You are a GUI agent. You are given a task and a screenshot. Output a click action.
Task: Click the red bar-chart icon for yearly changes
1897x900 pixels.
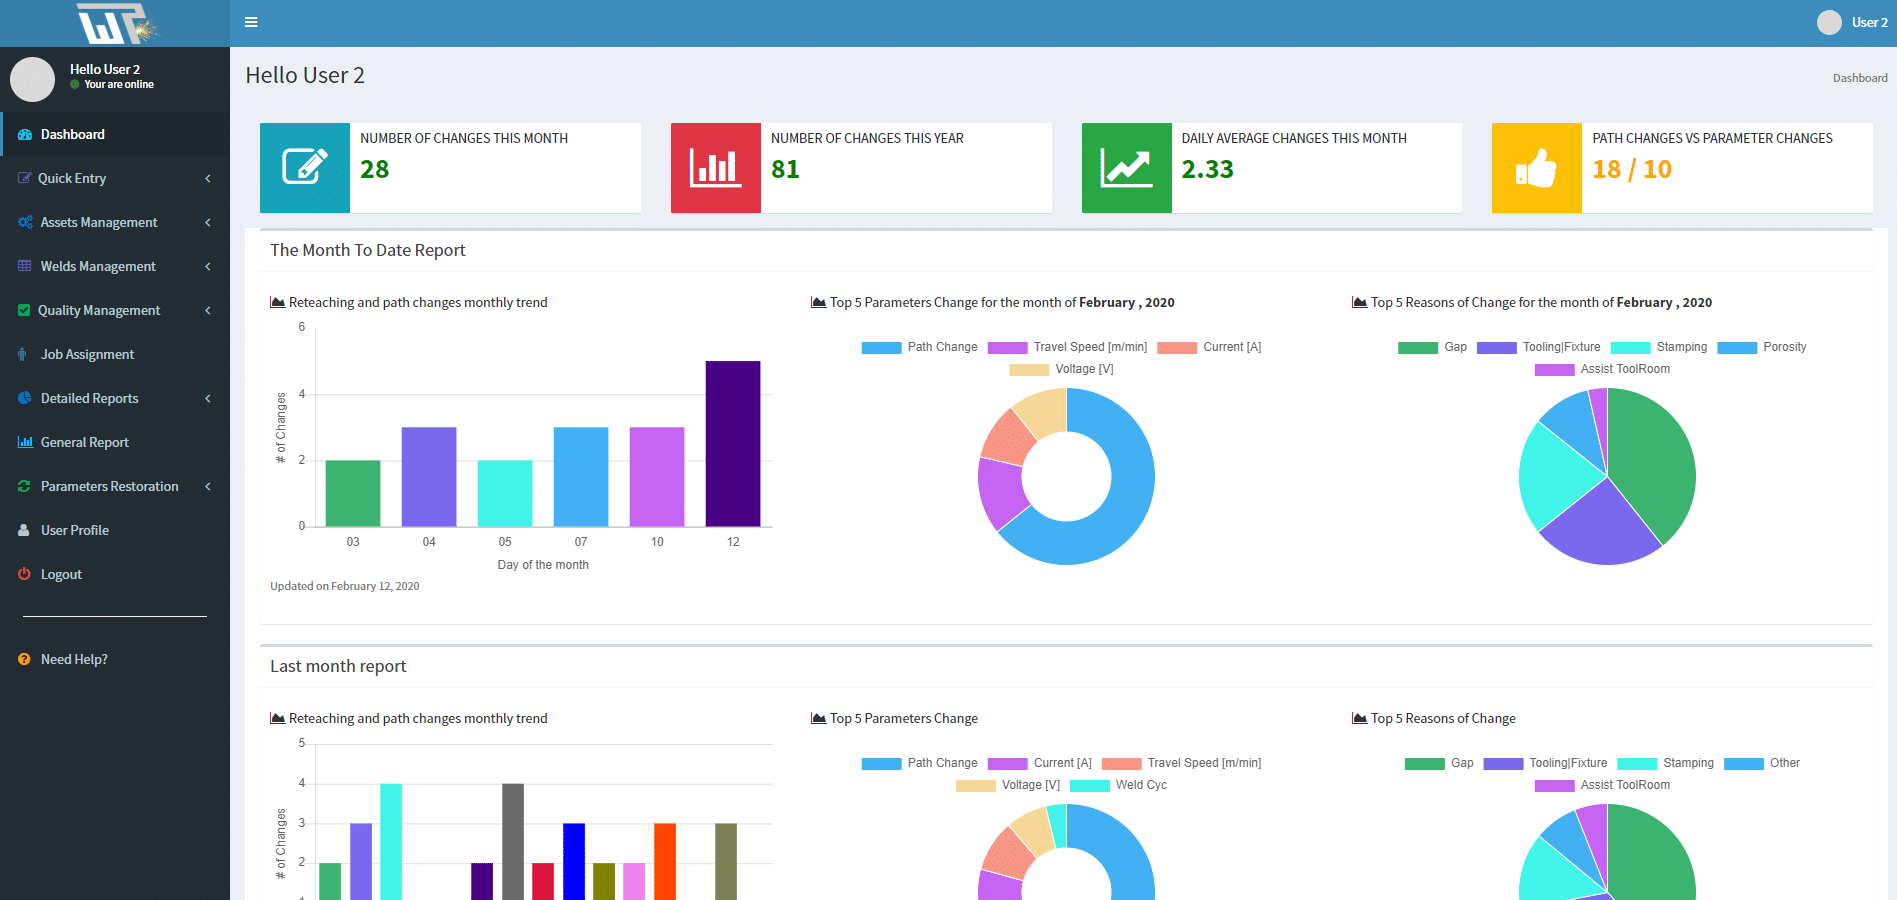(x=716, y=168)
